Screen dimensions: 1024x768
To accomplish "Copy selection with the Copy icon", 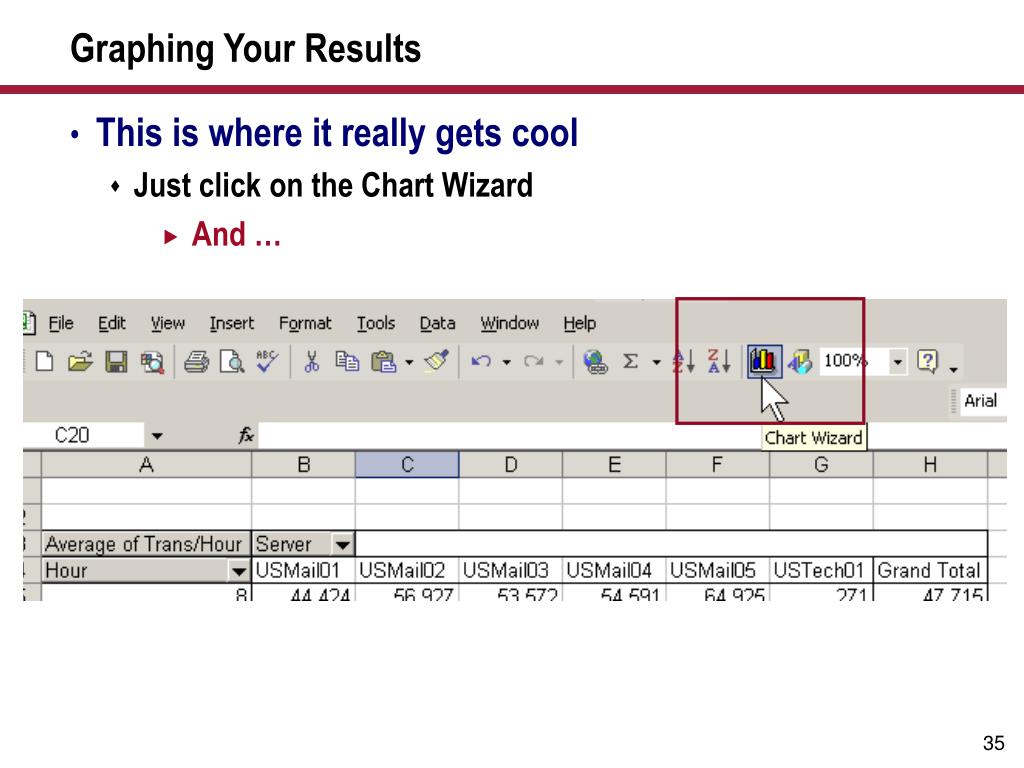I will [347, 361].
